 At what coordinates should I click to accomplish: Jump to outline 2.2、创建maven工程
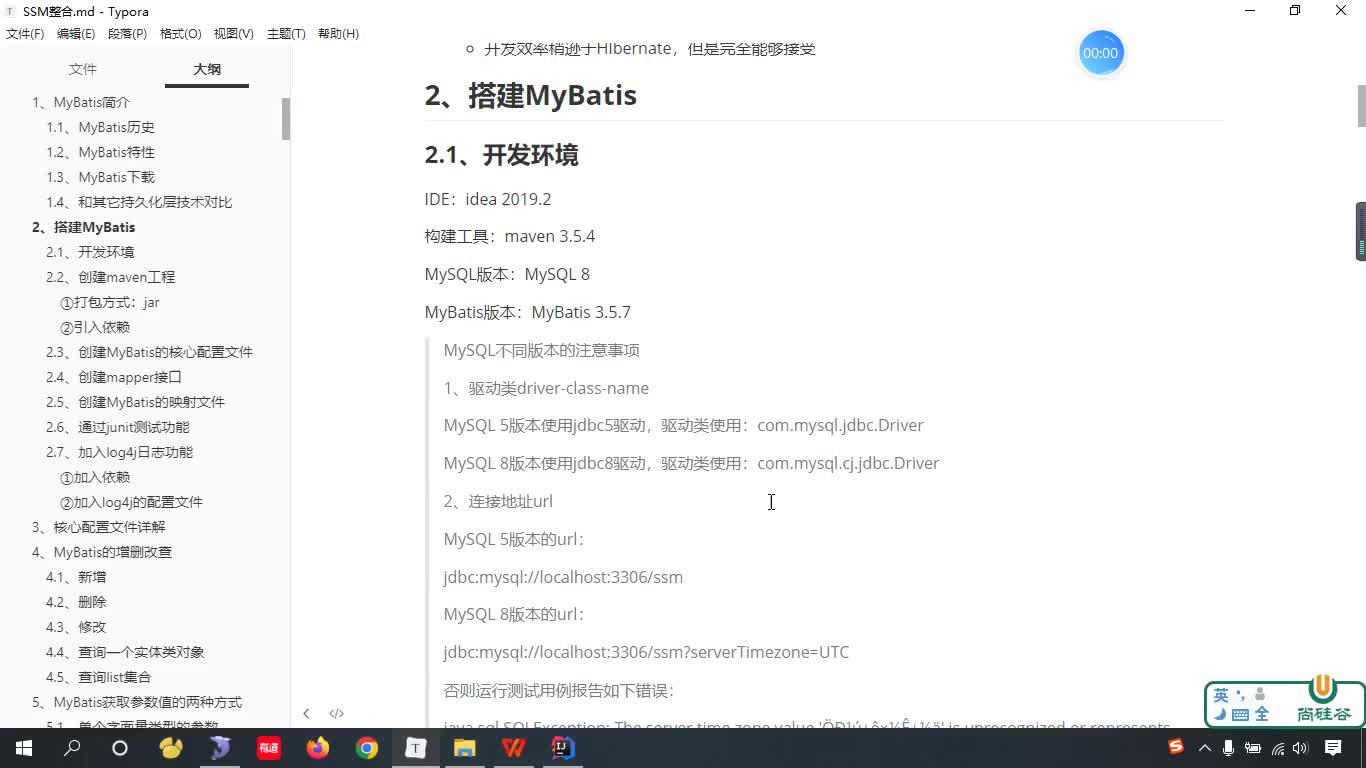pyautogui.click(x=110, y=277)
